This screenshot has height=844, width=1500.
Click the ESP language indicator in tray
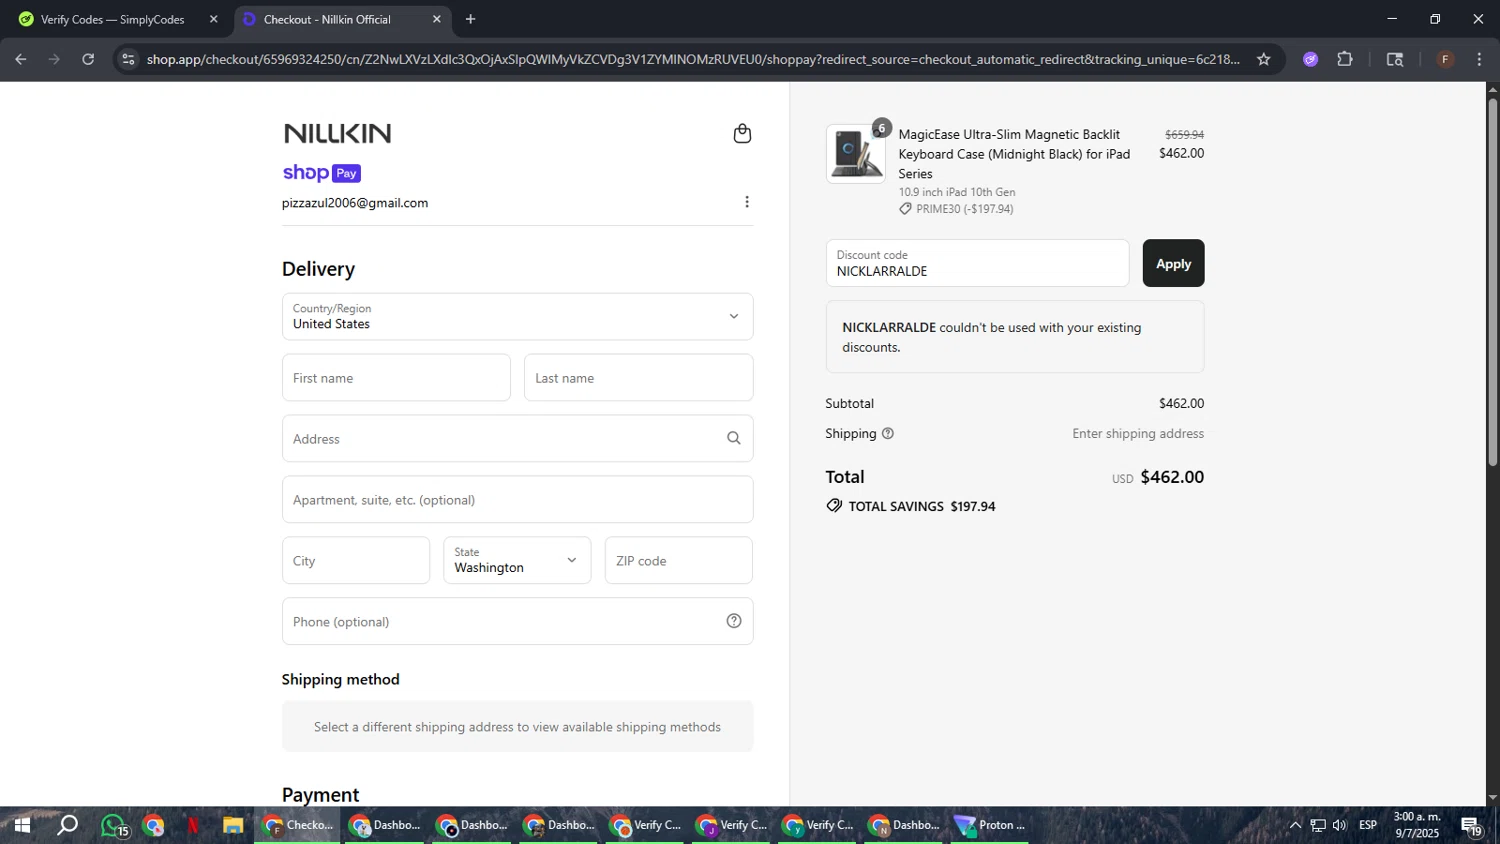point(1368,825)
